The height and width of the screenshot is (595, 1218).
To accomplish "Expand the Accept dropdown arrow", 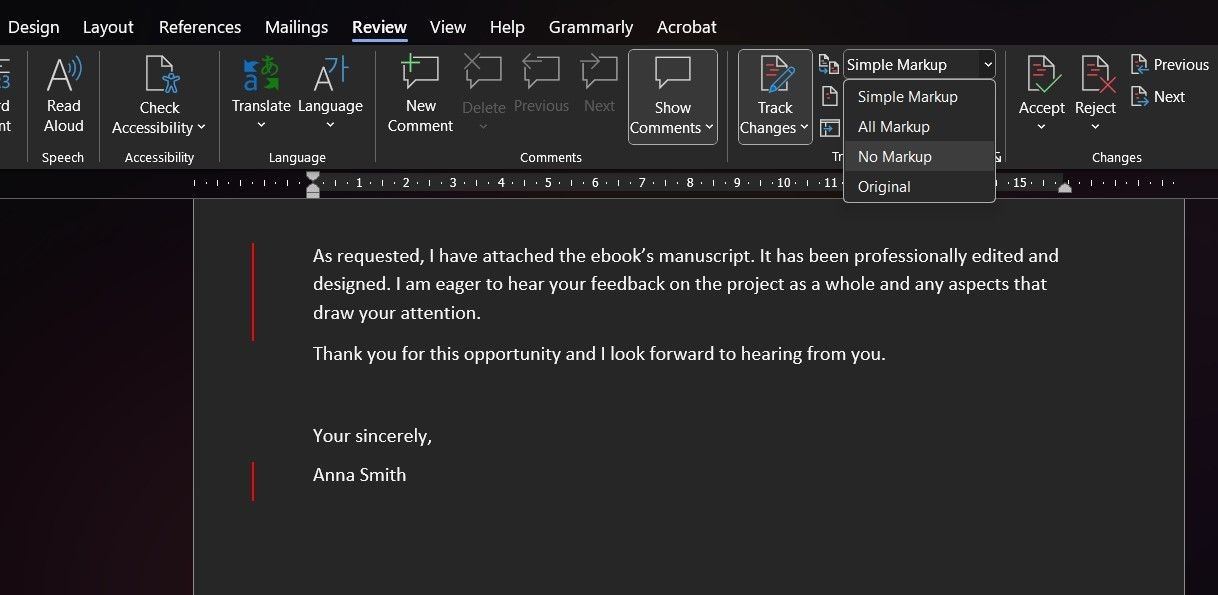I will tap(1042, 127).
